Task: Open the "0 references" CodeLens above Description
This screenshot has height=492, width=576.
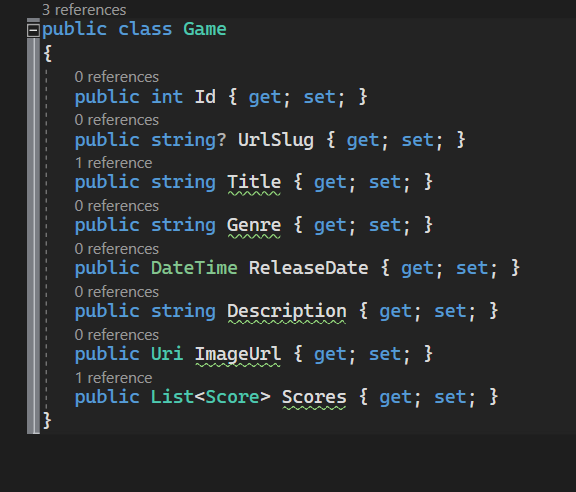Action: (116, 292)
